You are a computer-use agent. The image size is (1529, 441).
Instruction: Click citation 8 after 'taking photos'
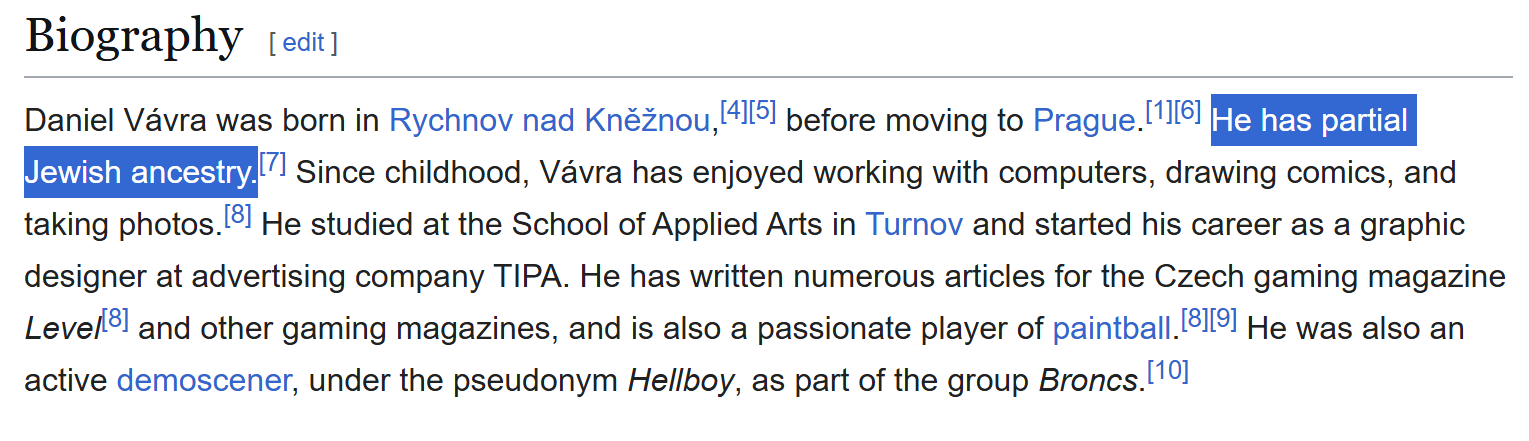[x=236, y=215]
